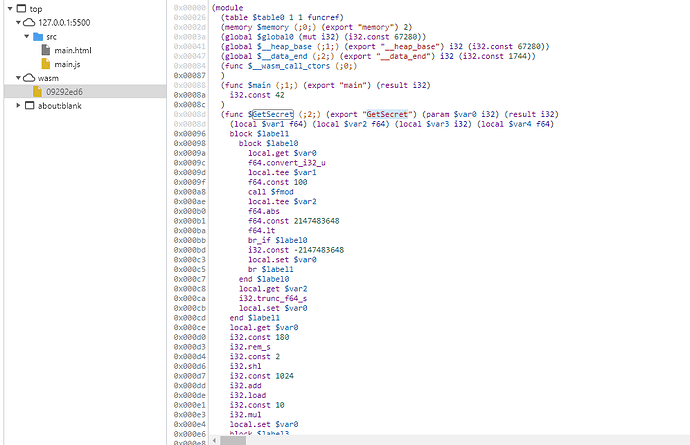Collapse the wasm origin node
The image size is (690, 445).
tap(18, 78)
